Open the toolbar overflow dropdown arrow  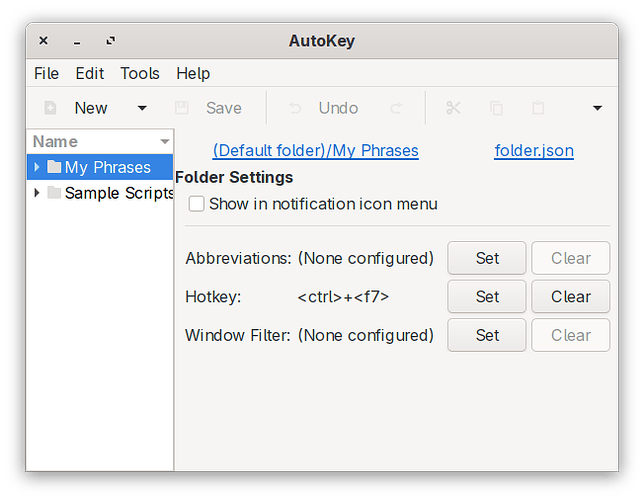click(x=598, y=108)
